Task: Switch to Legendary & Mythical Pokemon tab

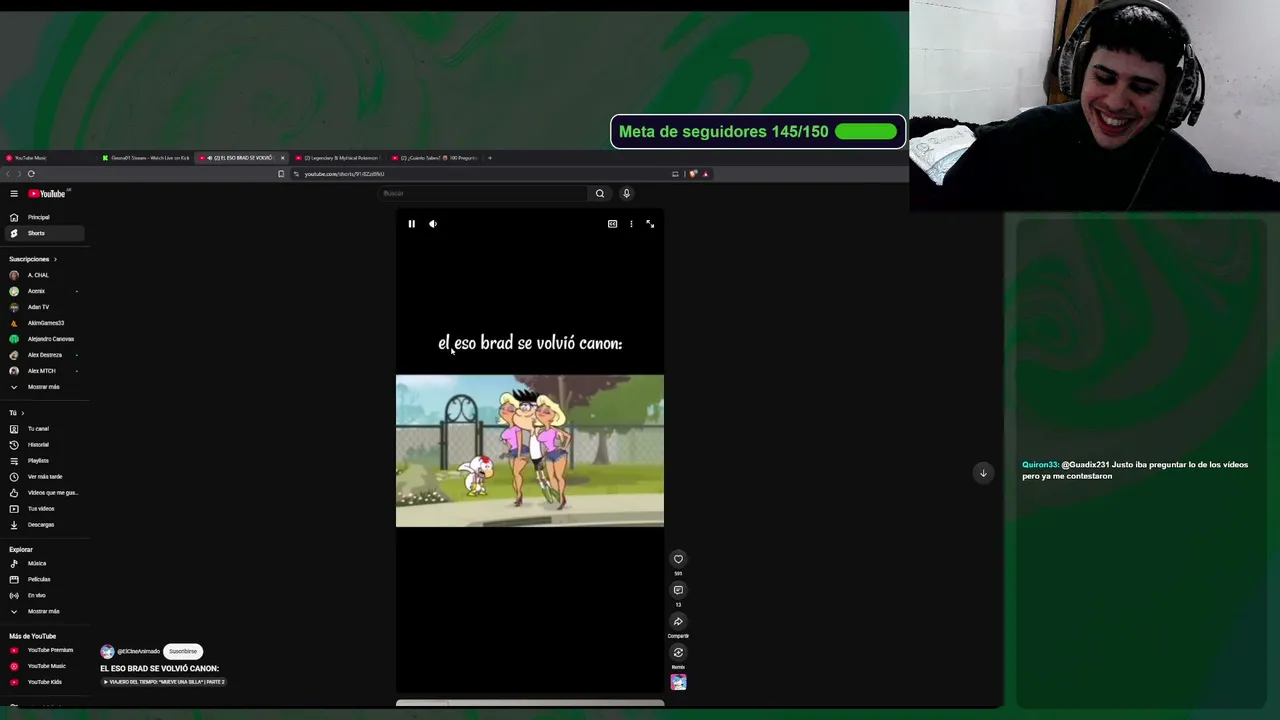Action: click(338, 158)
